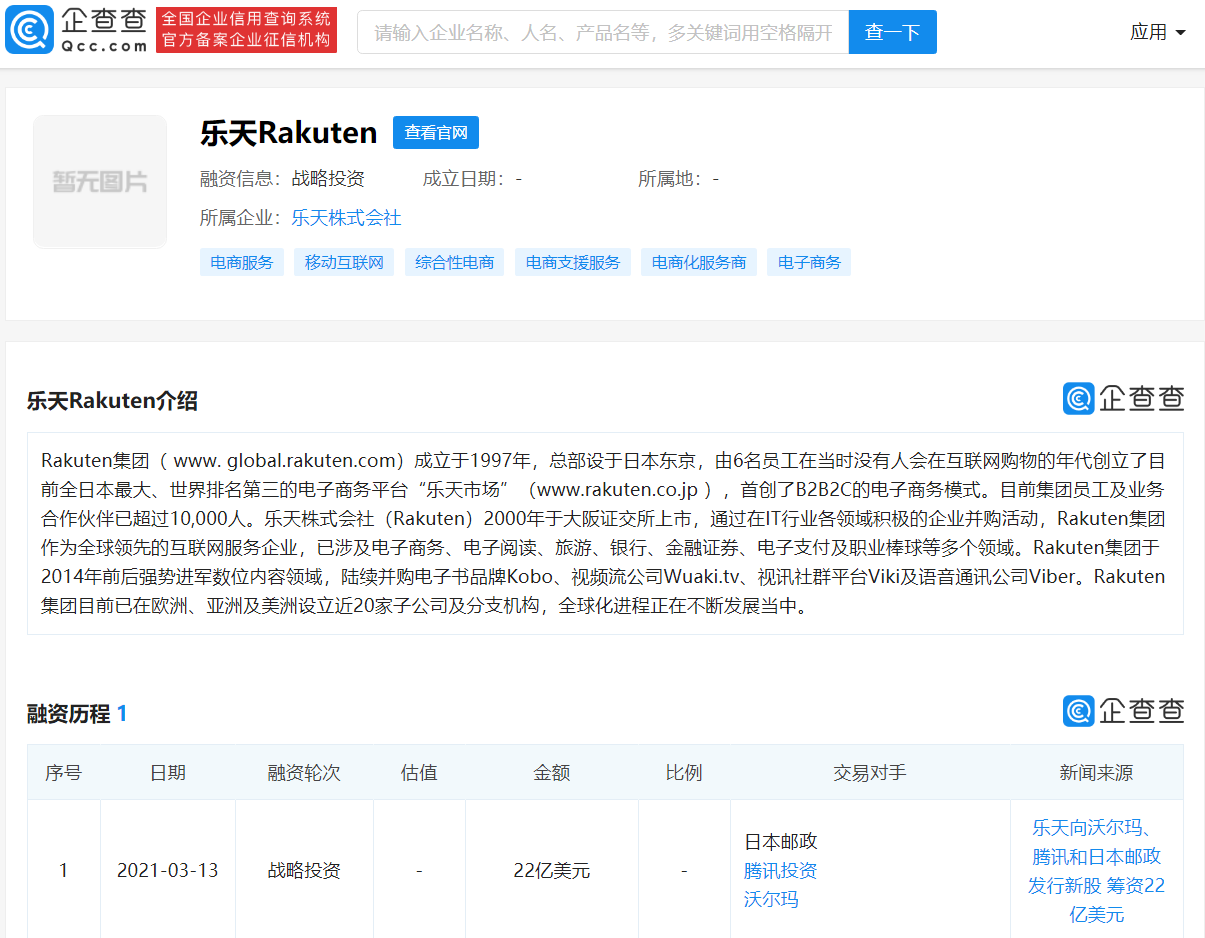Click the 乐天Rakuten company title

pyautogui.click(x=289, y=133)
